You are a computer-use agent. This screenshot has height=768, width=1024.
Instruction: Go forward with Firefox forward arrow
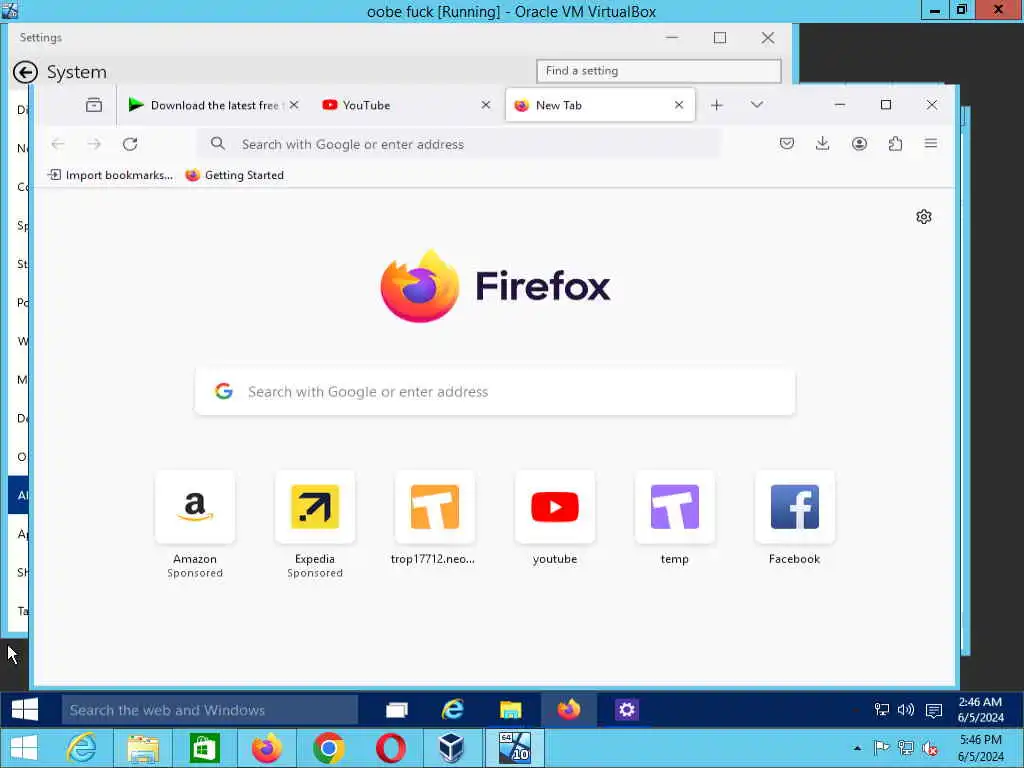point(94,144)
